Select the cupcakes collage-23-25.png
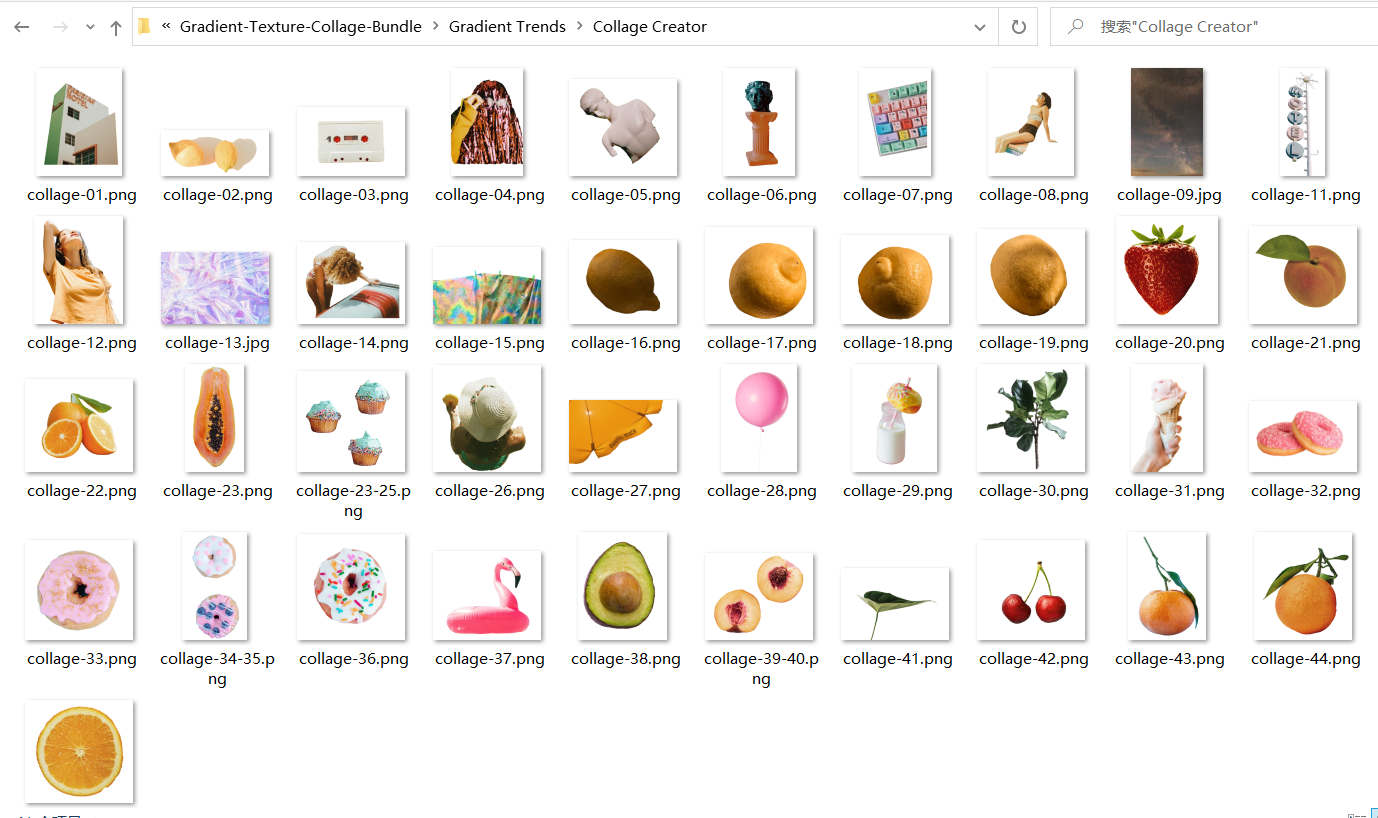The image size is (1378, 818). 351,421
